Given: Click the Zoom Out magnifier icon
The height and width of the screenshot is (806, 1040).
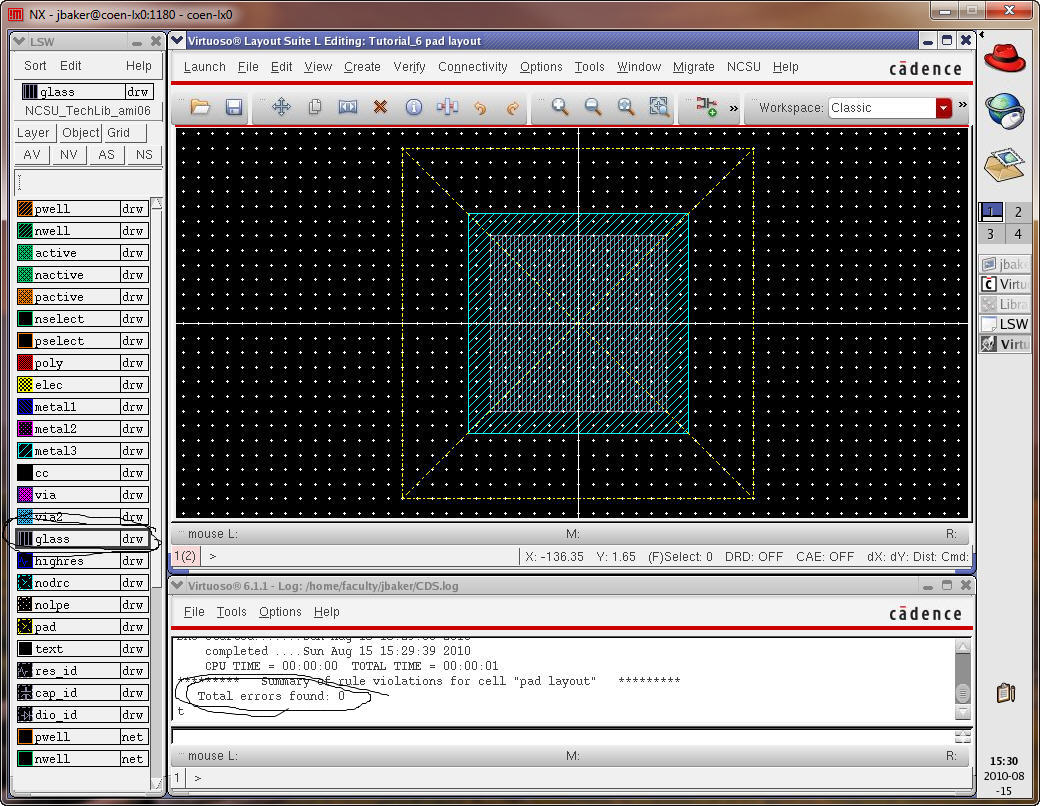Looking at the screenshot, I should [x=593, y=107].
